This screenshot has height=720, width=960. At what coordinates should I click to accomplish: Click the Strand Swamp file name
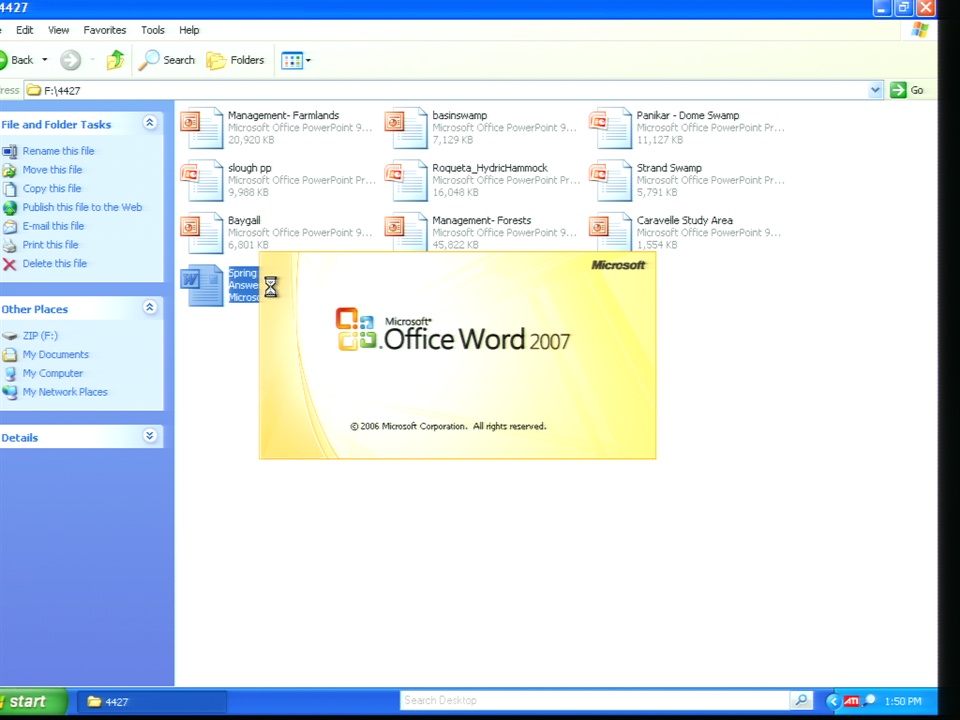[669, 168]
